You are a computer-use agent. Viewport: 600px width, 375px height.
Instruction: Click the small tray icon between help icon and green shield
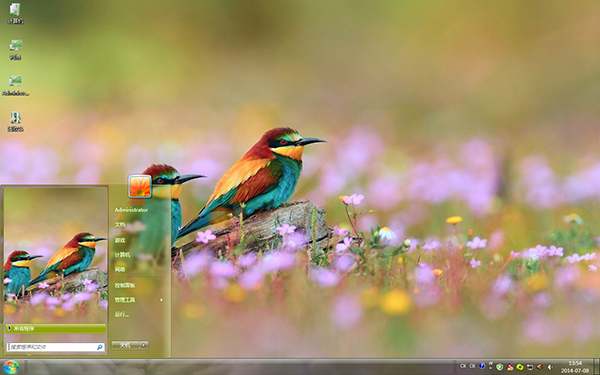tap(491, 365)
